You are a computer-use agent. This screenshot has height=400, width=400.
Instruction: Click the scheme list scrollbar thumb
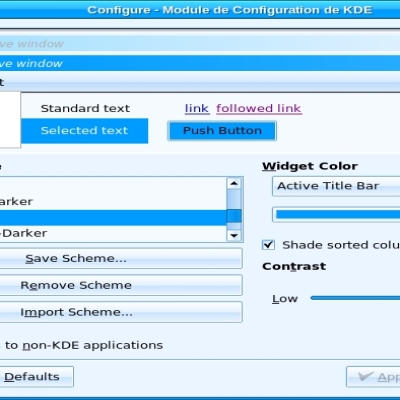(x=234, y=216)
